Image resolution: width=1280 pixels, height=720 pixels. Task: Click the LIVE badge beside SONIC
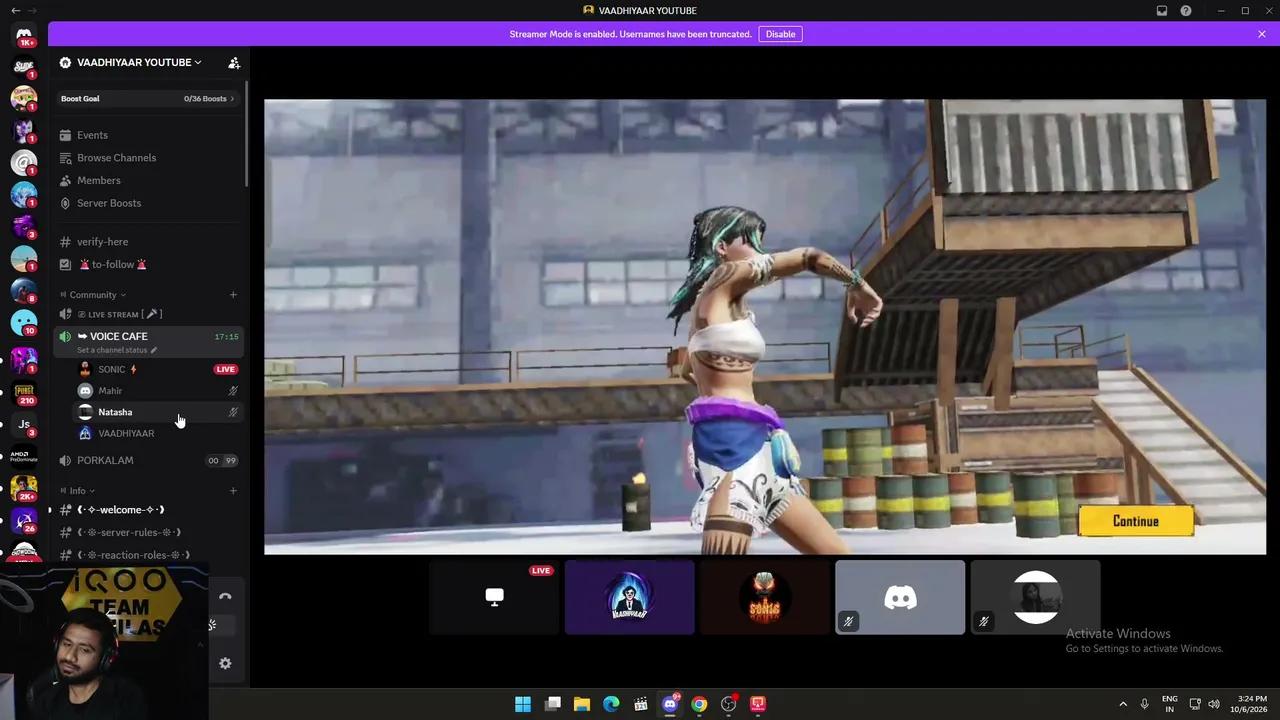click(x=226, y=370)
